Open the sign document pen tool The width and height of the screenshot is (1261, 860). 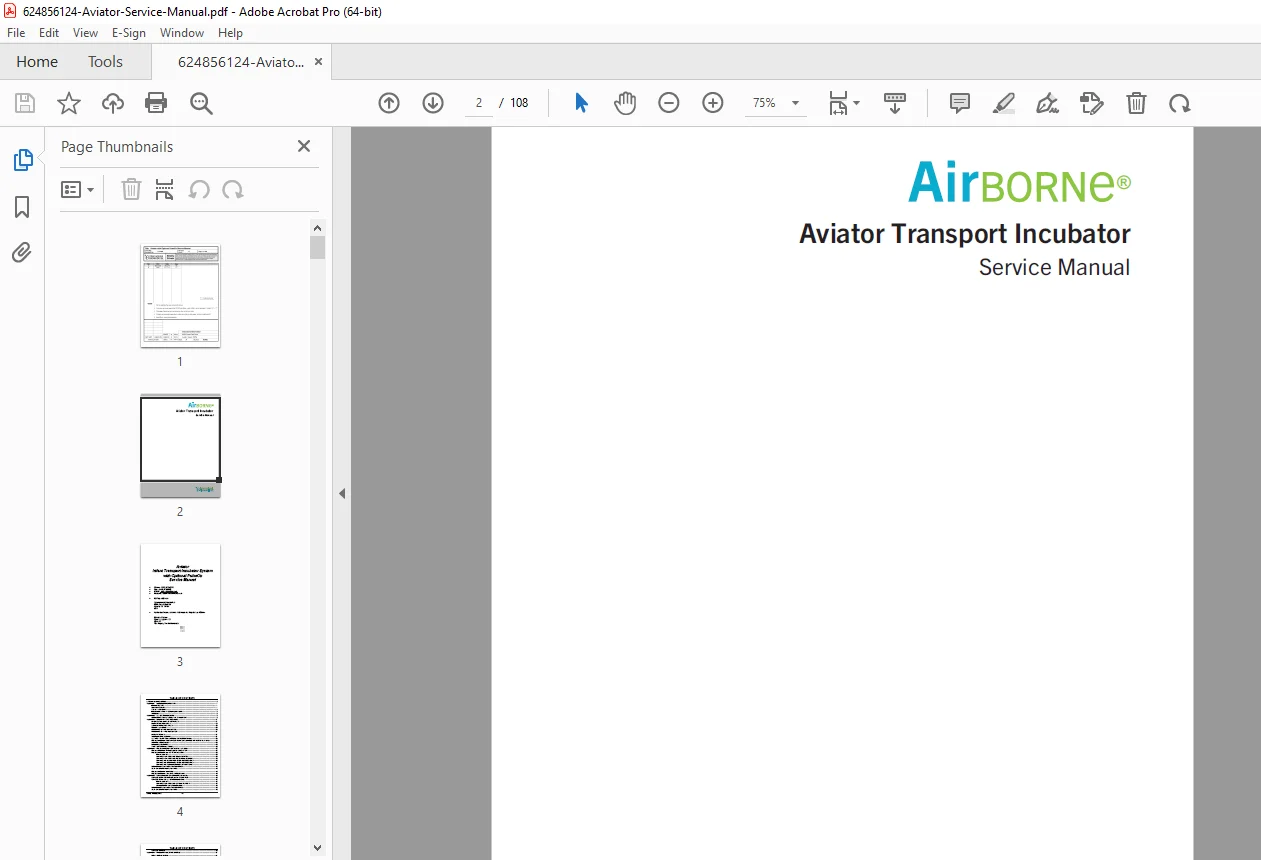[x=1048, y=103]
